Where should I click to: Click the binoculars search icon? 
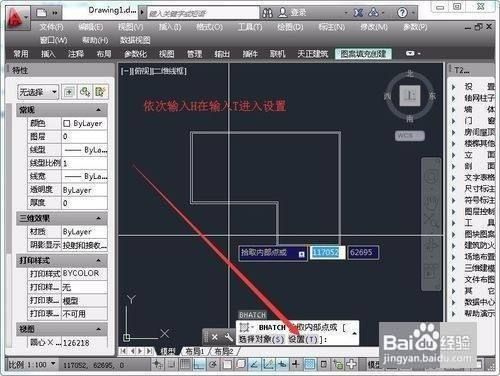[267, 13]
